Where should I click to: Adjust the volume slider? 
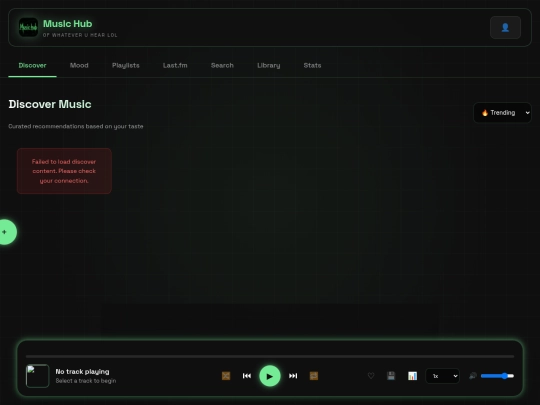click(497, 376)
